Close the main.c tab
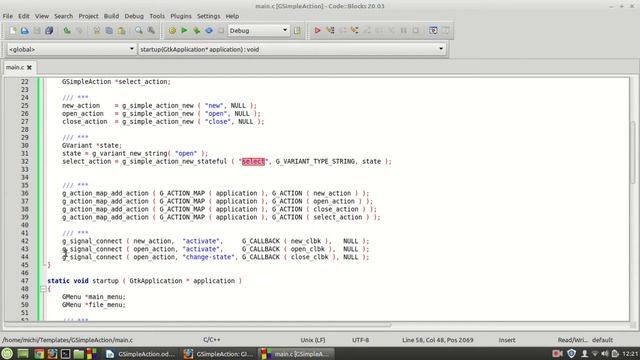Image resolution: width=640 pixels, height=360 pixels. pyautogui.click(x=29, y=67)
